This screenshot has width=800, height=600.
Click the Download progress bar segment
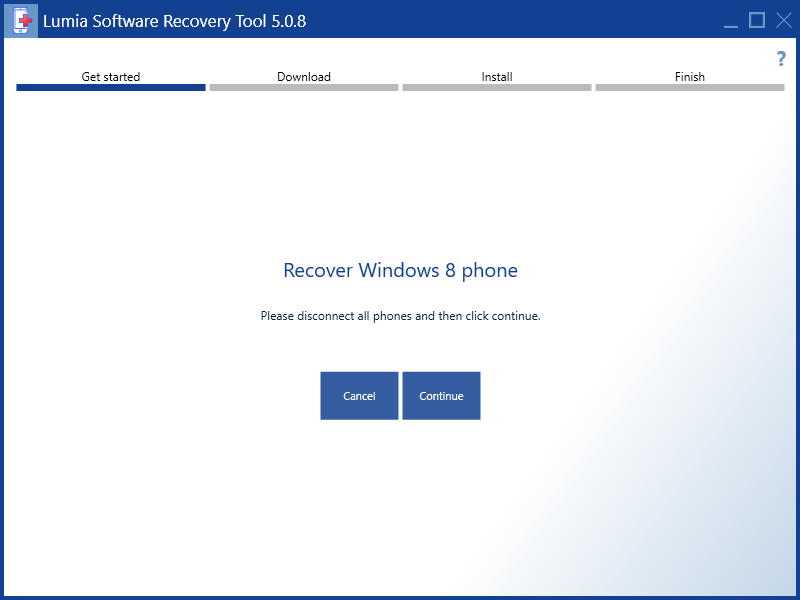304,88
